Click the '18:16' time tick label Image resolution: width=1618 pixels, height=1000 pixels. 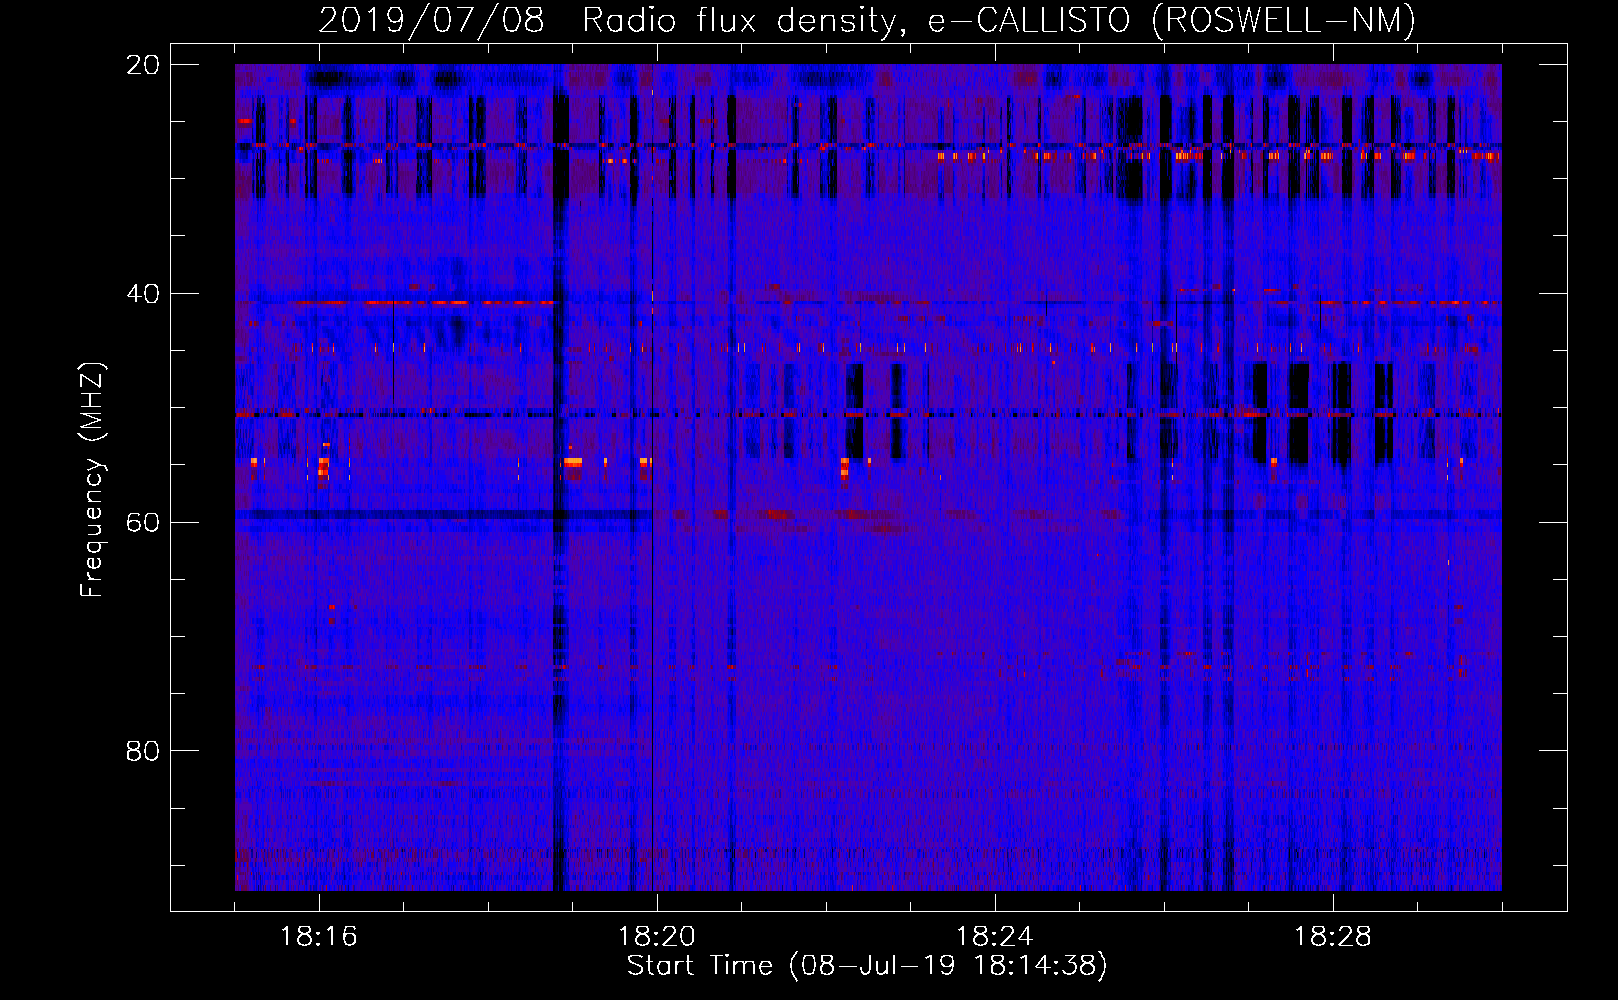click(319, 937)
